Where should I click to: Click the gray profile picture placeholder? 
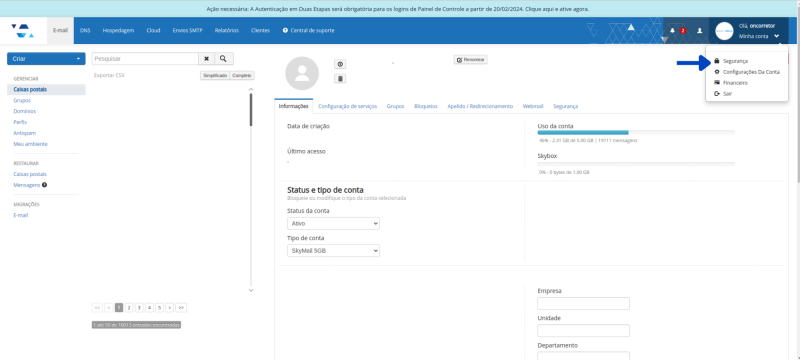pos(302,73)
